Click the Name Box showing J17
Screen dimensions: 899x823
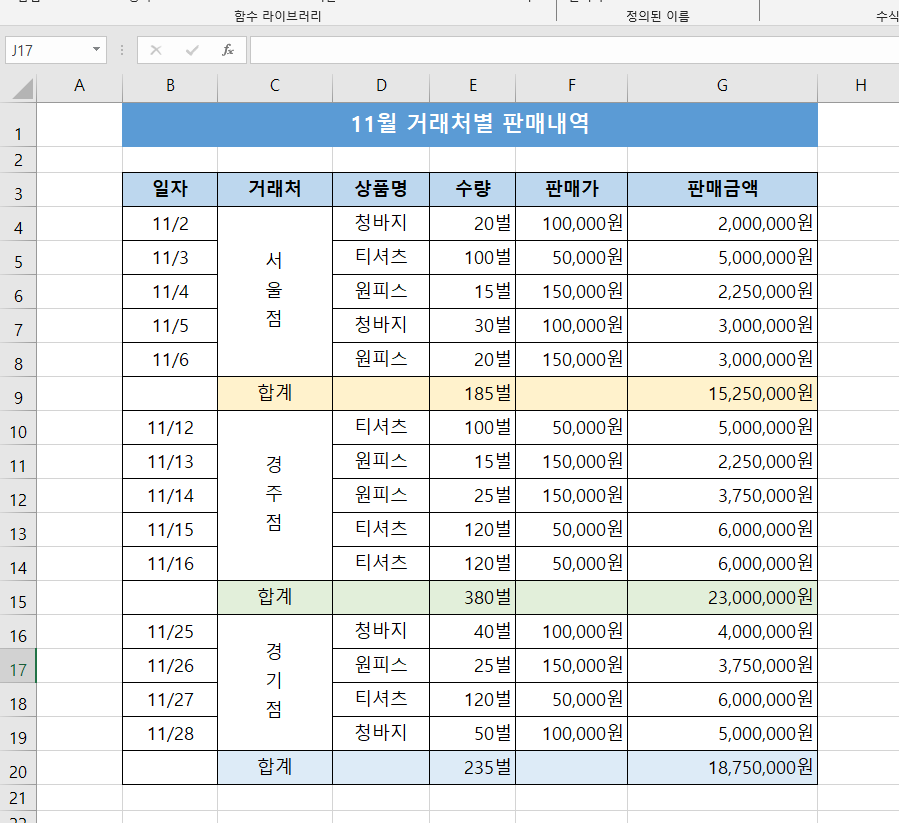(x=56, y=50)
